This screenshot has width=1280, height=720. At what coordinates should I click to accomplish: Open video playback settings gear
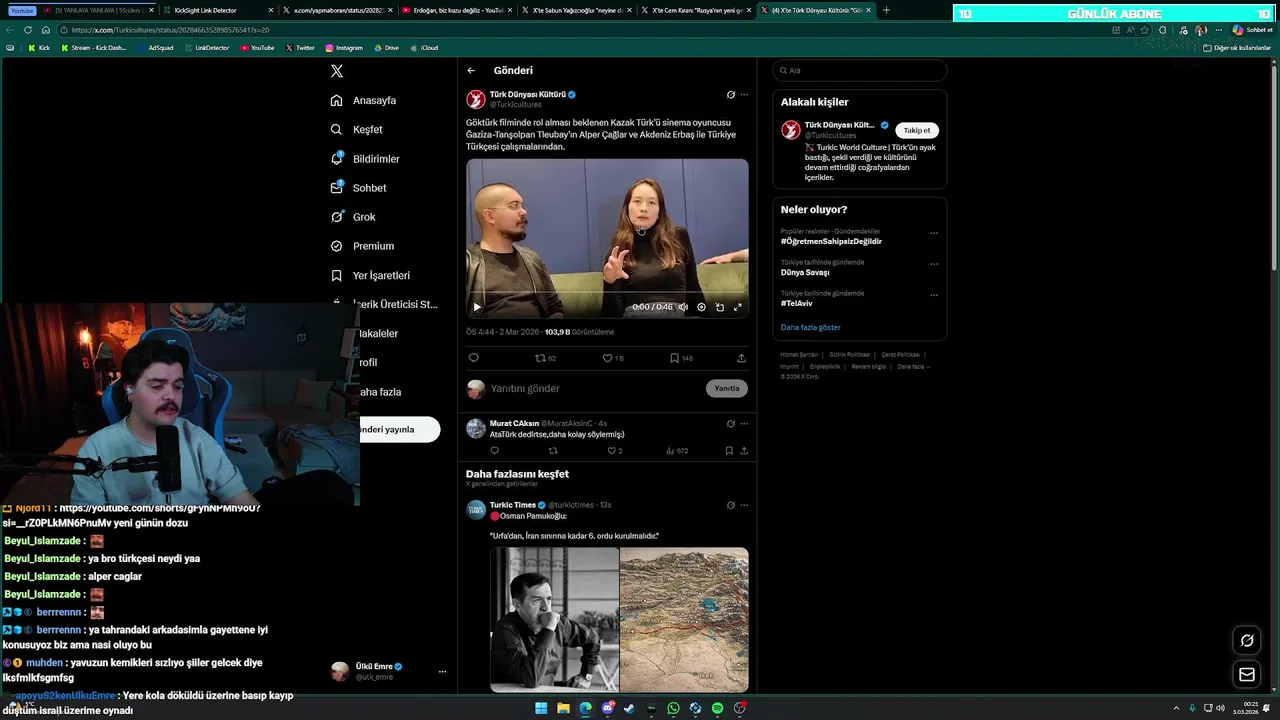pyautogui.click(x=701, y=307)
